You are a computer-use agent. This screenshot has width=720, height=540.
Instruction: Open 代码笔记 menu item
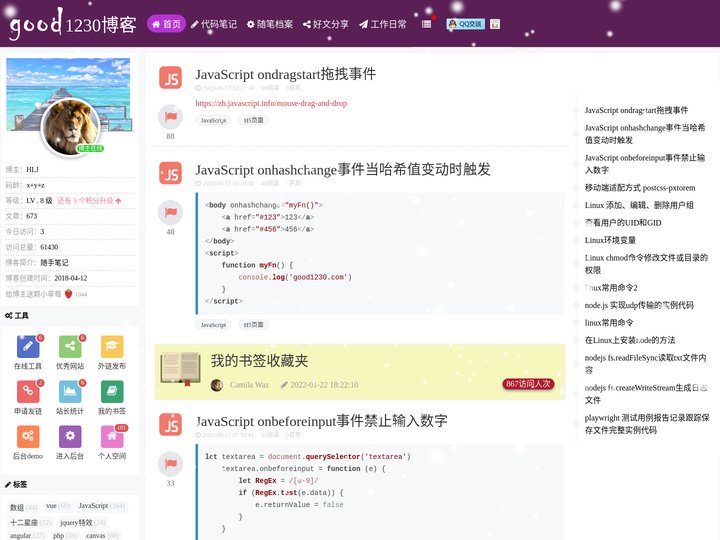click(214, 24)
